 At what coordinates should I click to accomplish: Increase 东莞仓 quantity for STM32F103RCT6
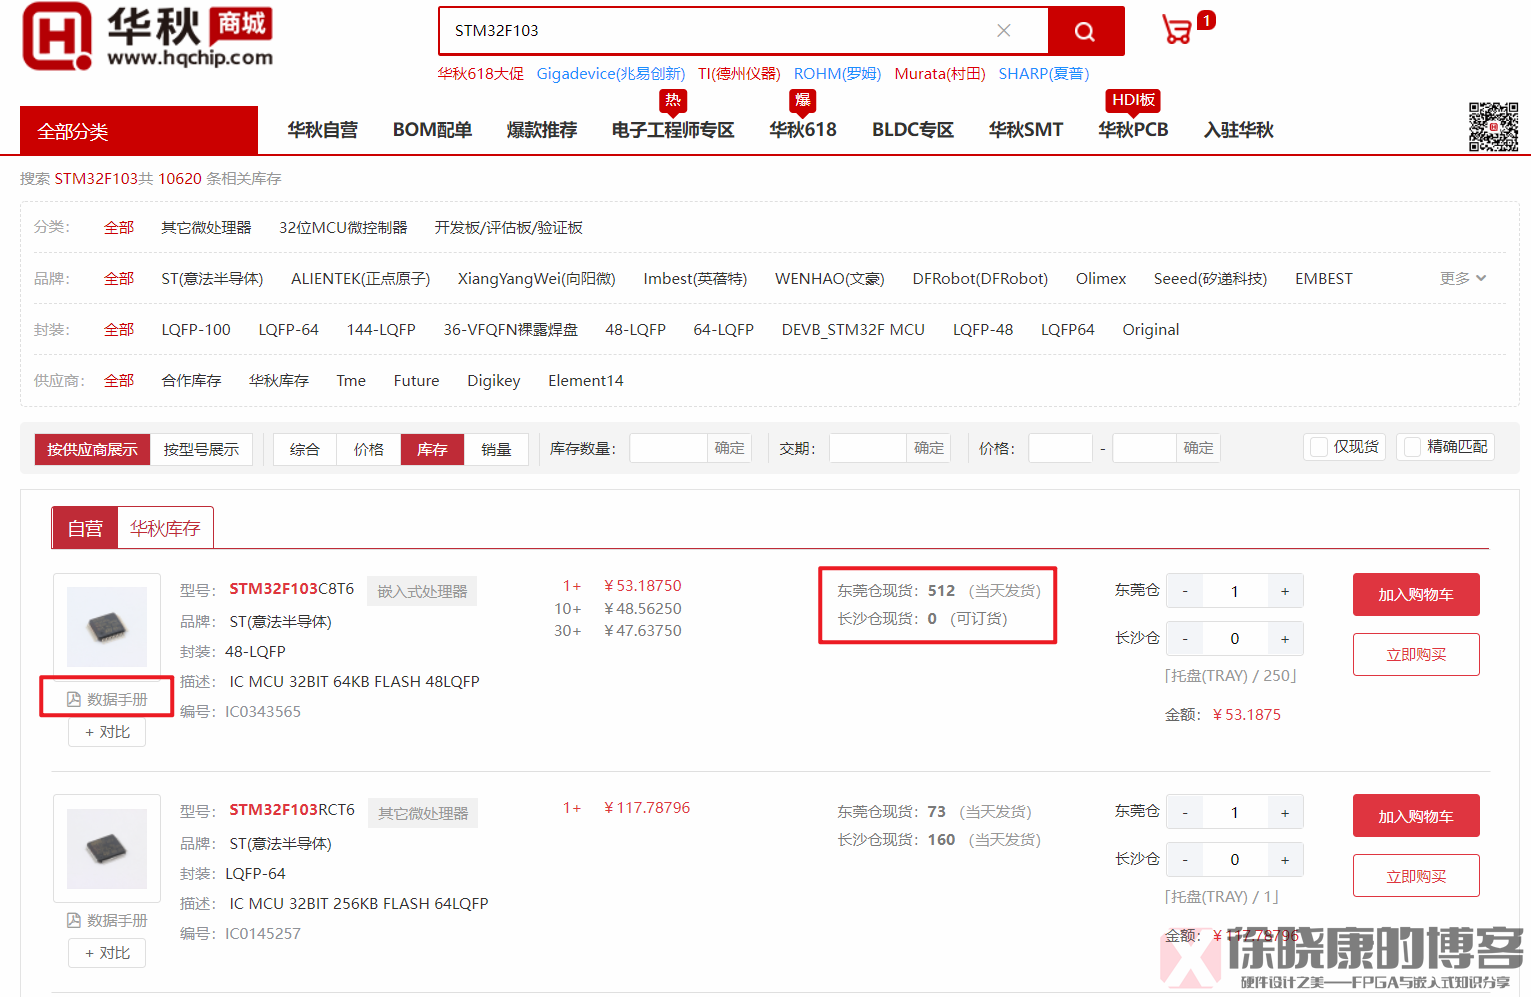pos(1285,813)
